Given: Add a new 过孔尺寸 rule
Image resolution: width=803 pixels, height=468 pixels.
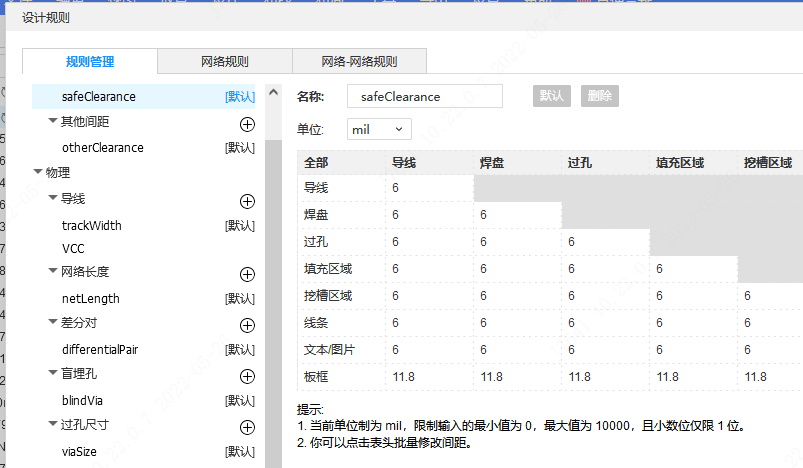Looking at the screenshot, I should 247,427.
